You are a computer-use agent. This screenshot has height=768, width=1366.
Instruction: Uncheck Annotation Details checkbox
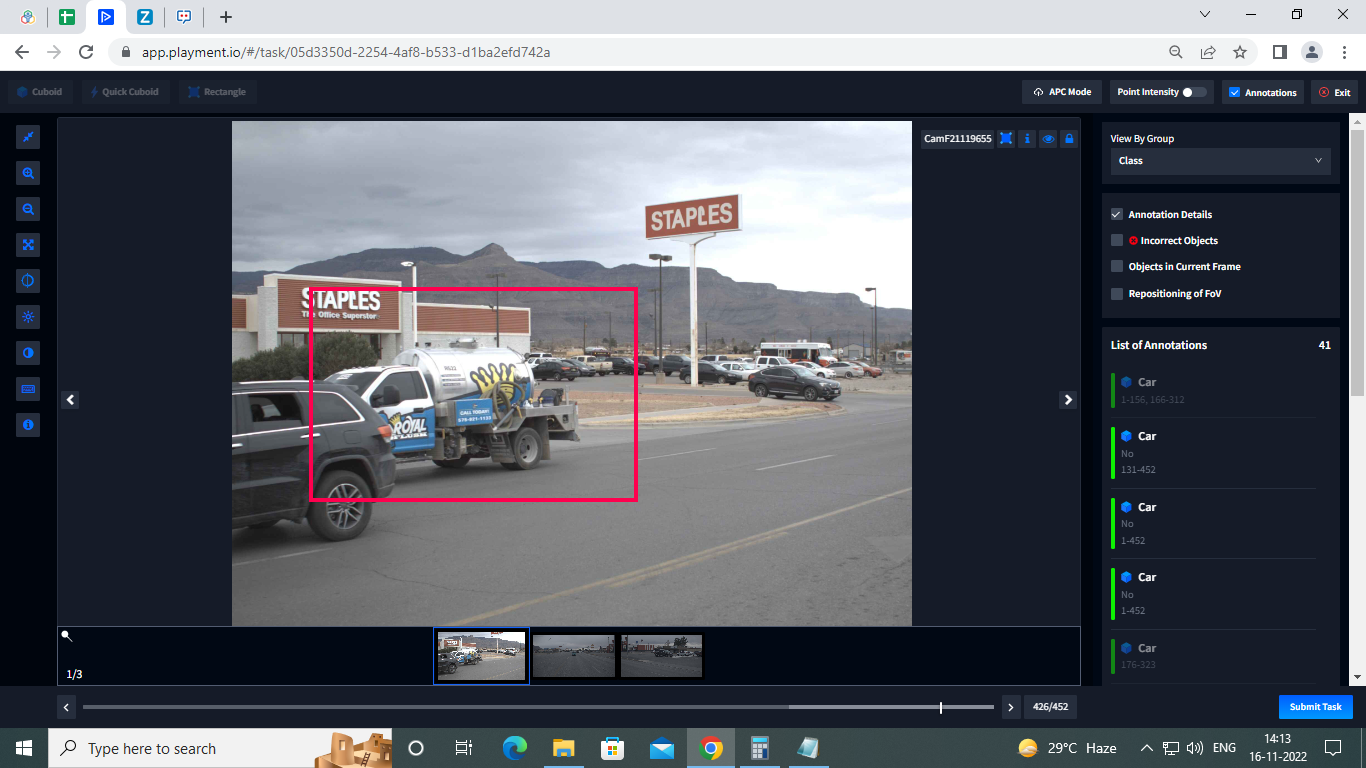pyautogui.click(x=1117, y=214)
